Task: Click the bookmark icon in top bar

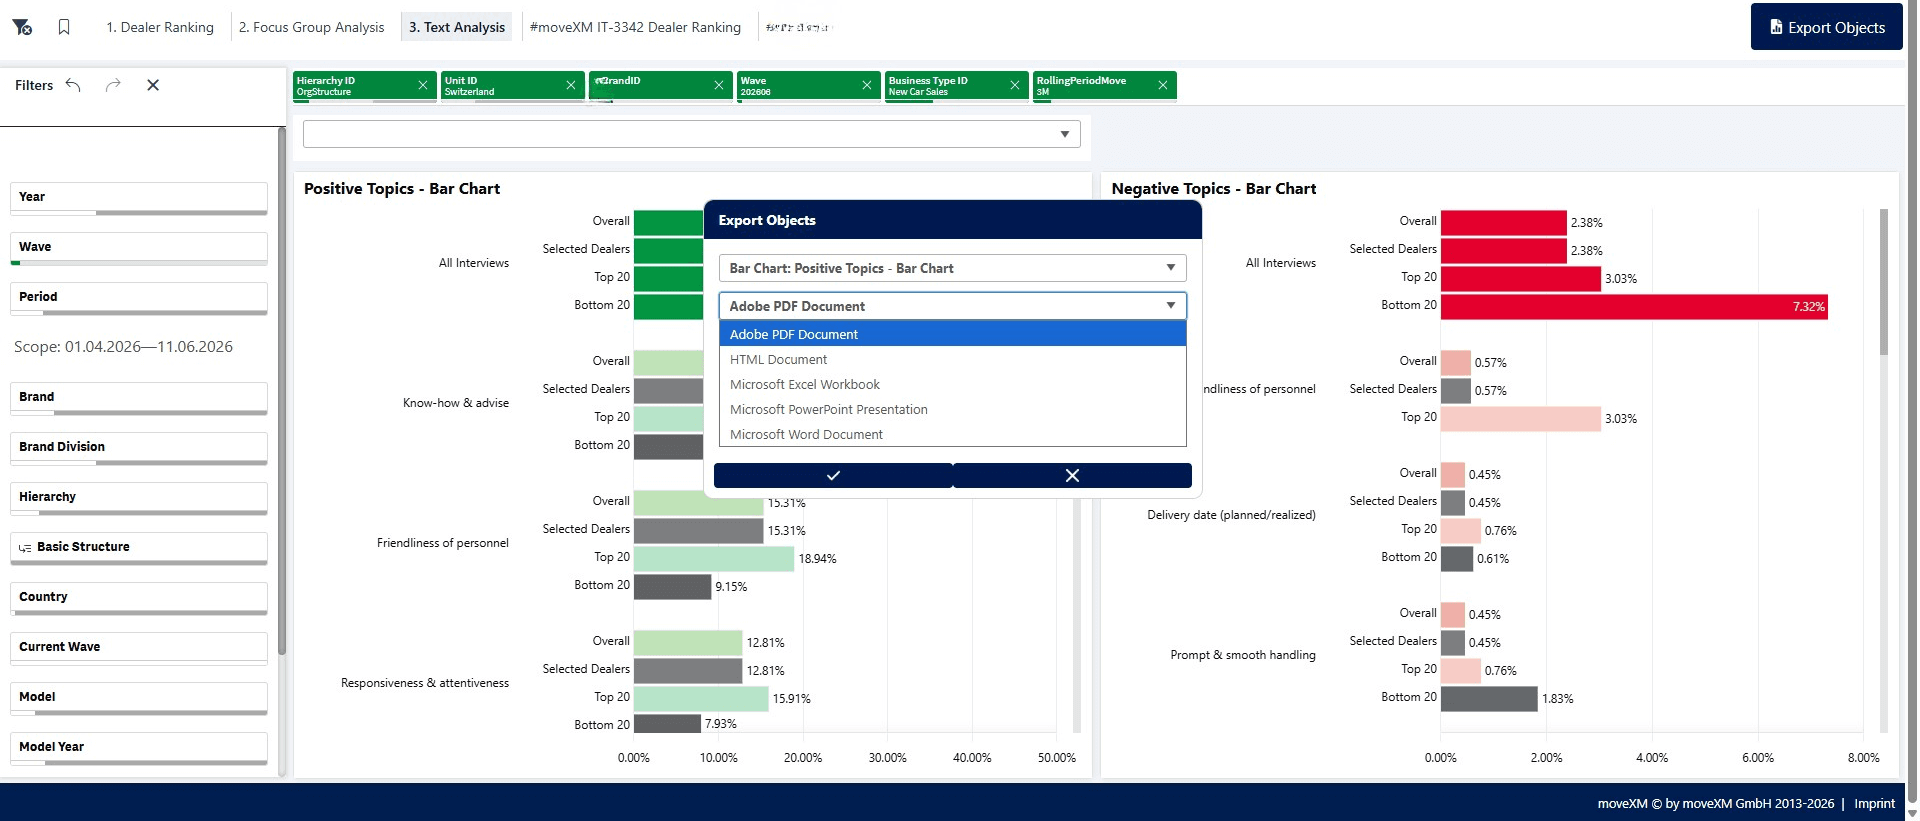Action: [x=64, y=27]
